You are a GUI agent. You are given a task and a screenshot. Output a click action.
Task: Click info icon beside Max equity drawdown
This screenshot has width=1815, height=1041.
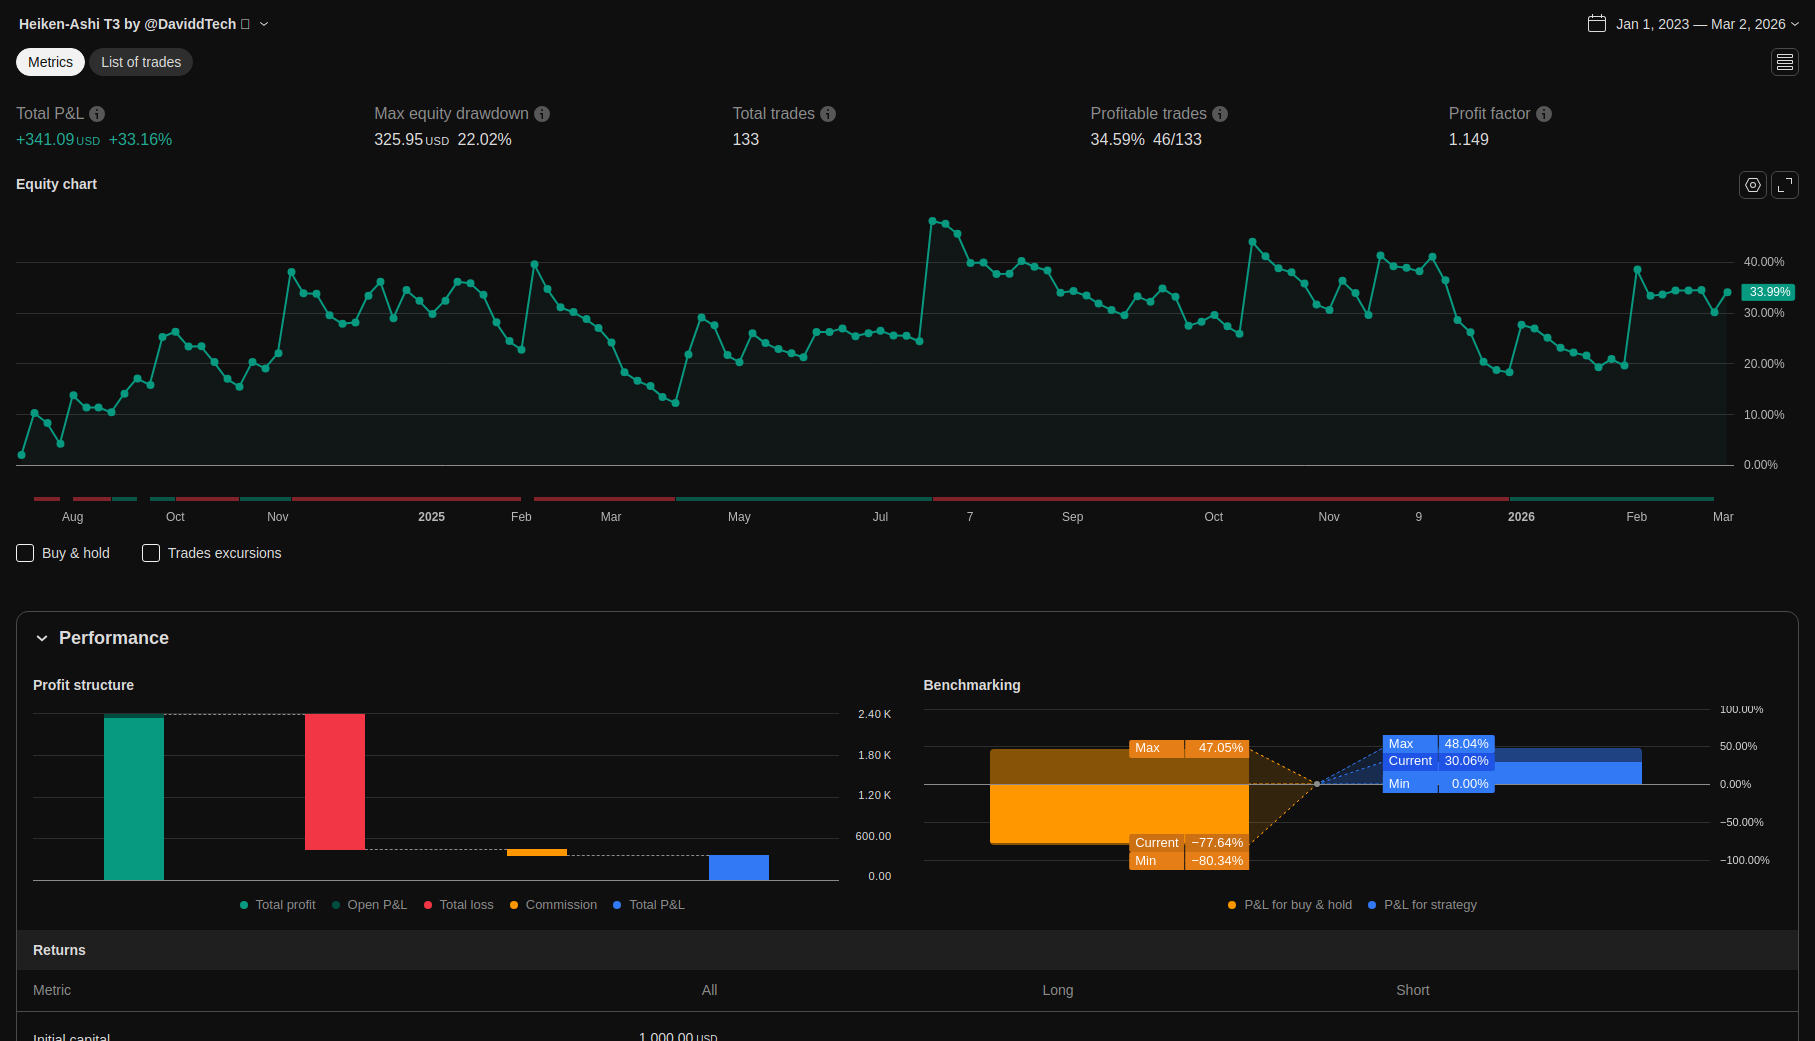[542, 114]
